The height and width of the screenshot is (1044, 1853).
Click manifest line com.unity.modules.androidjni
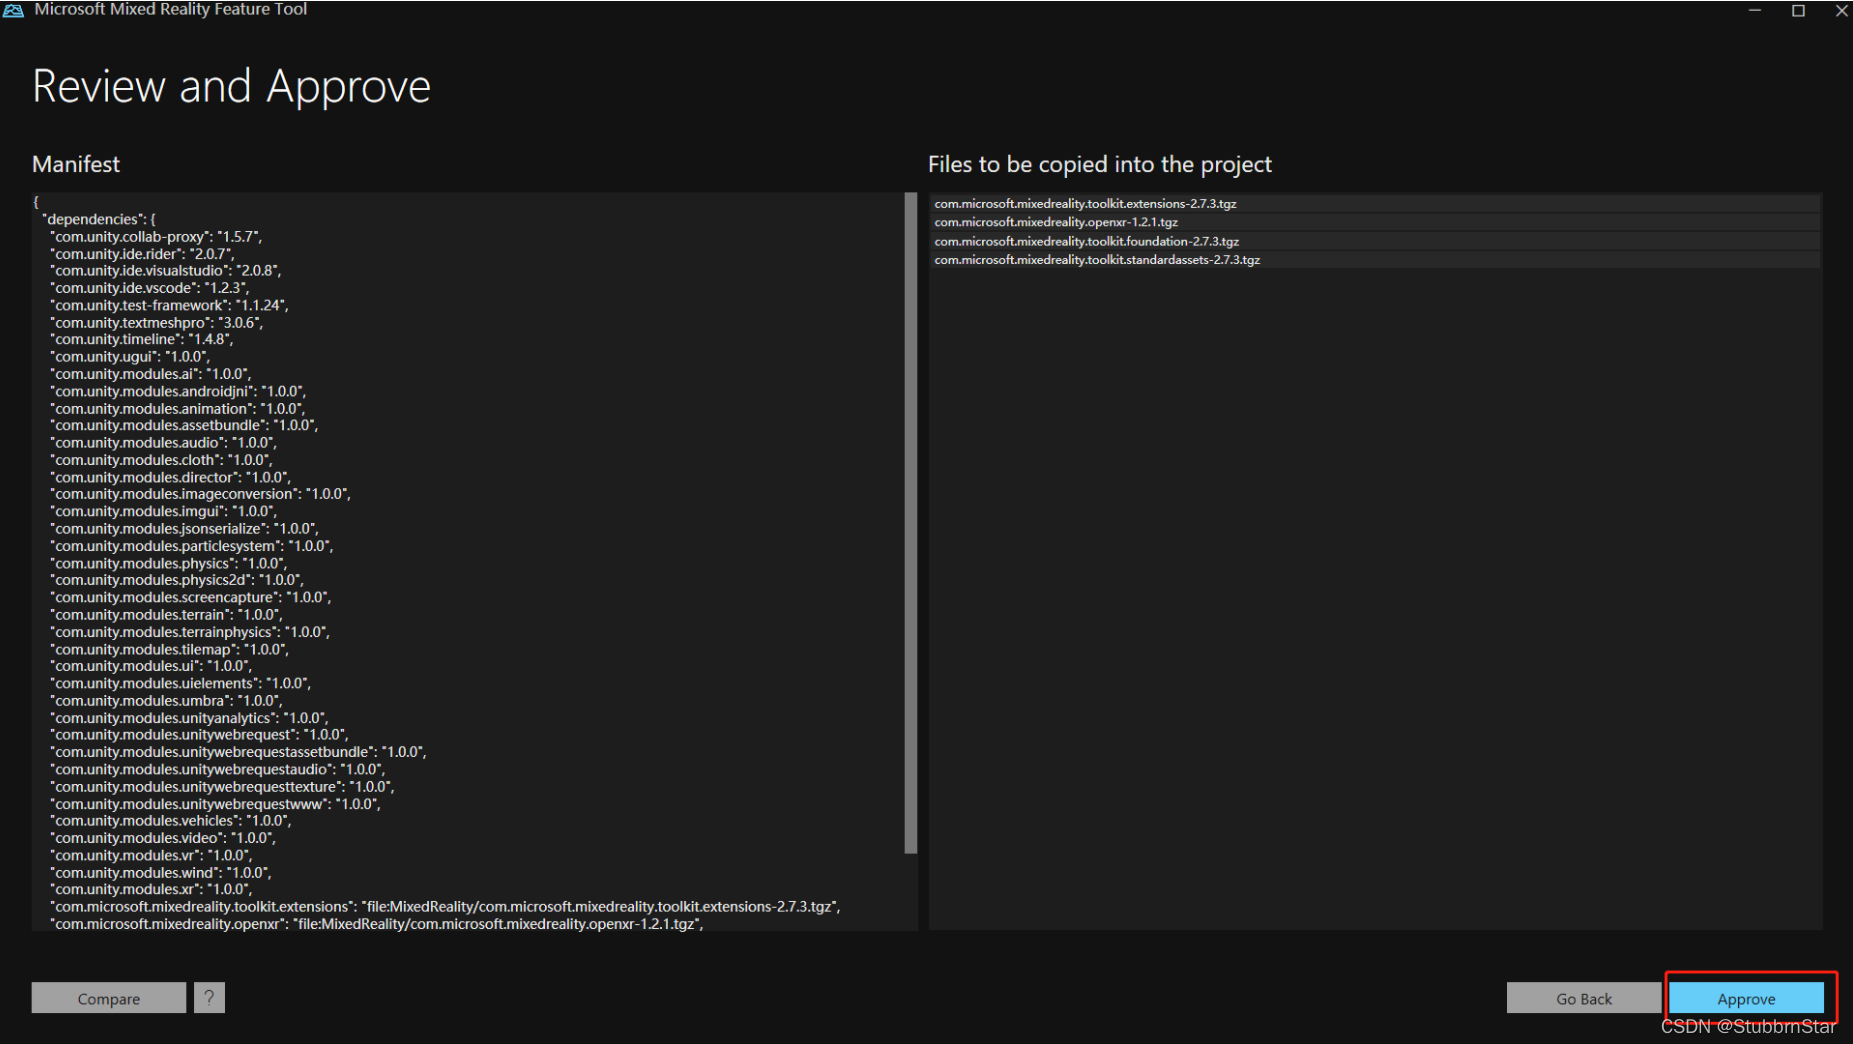[x=178, y=391]
